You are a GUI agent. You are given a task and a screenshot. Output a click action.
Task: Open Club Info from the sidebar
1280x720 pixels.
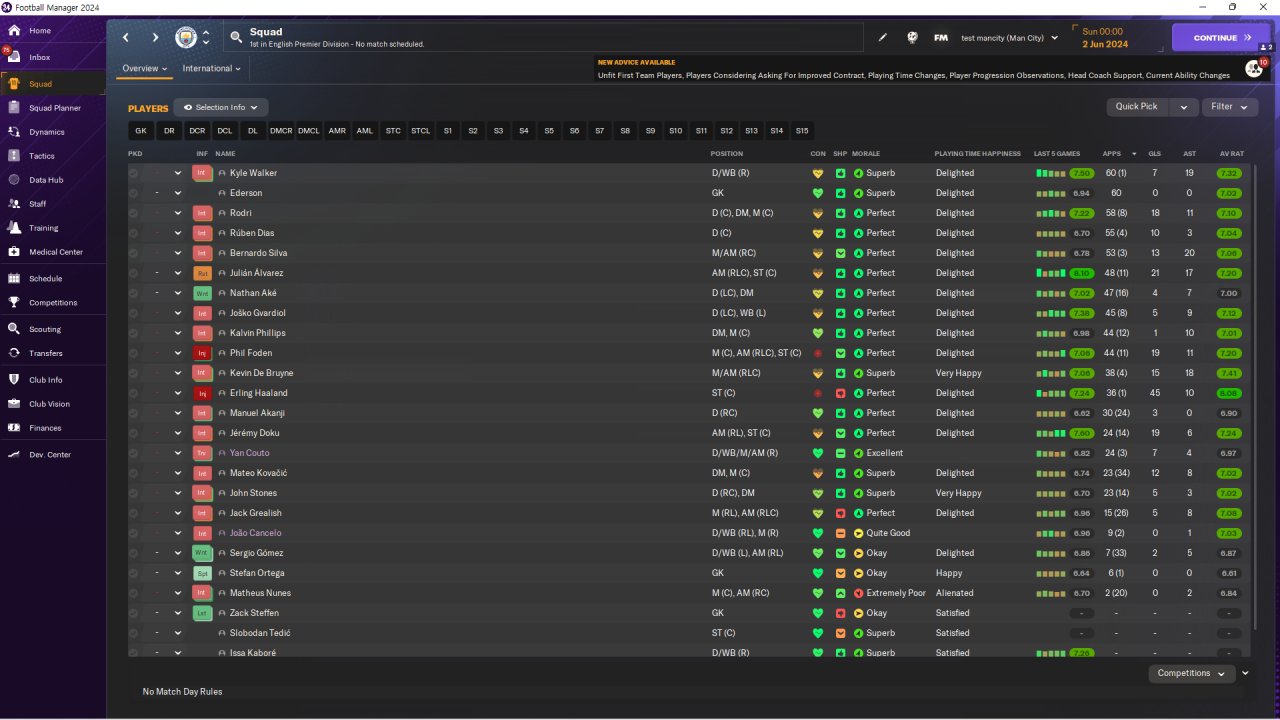[46, 380]
